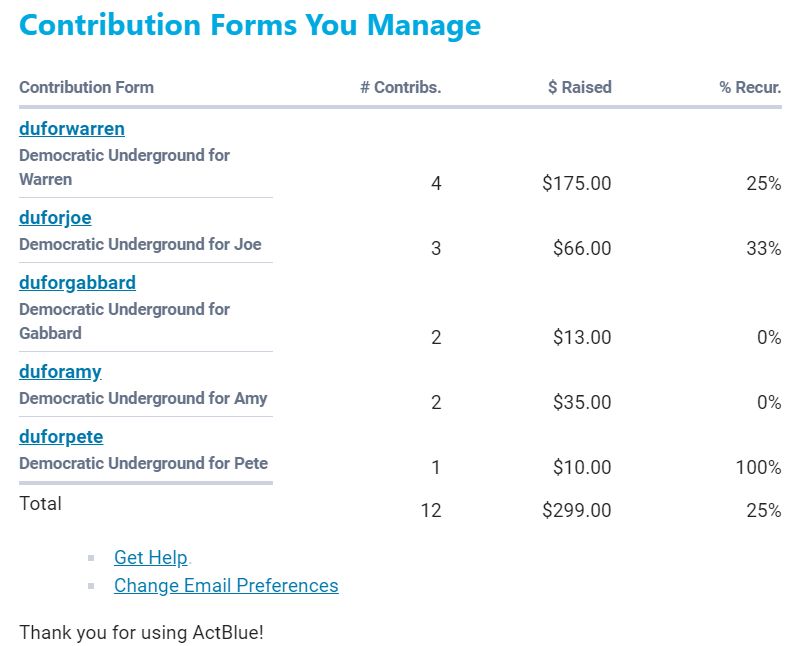Viewport: 797px width, 646px height.
Task: Click the Get Help link
Action: point(150,557)
